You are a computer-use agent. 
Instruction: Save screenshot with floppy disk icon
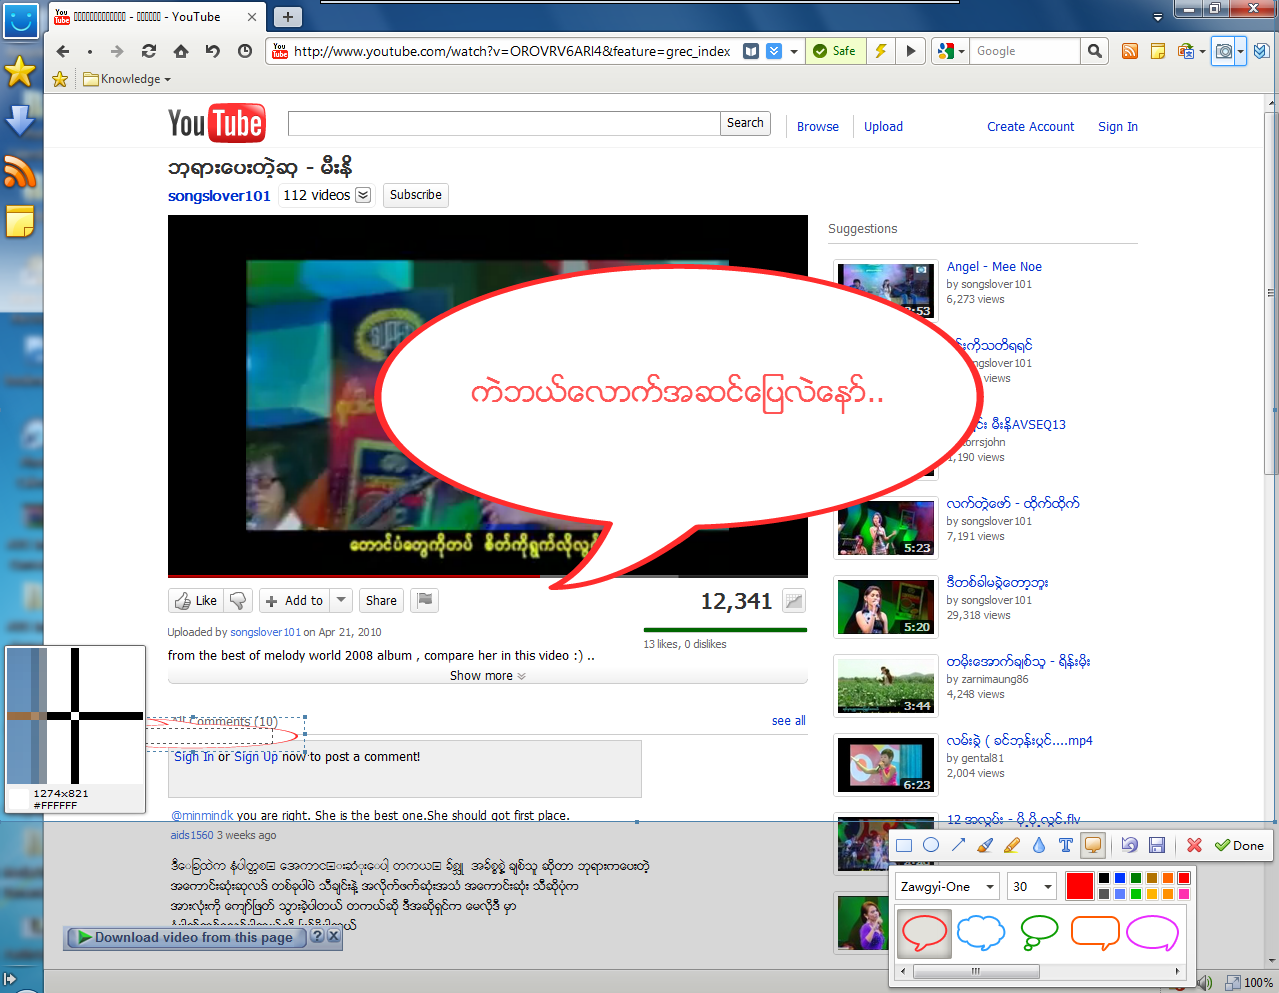(x=1157, y=845)
